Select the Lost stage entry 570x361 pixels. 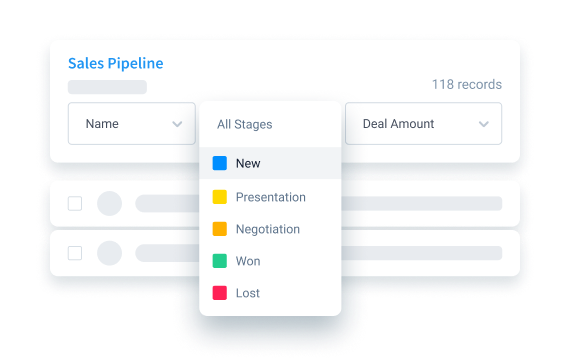click(270, 293)
